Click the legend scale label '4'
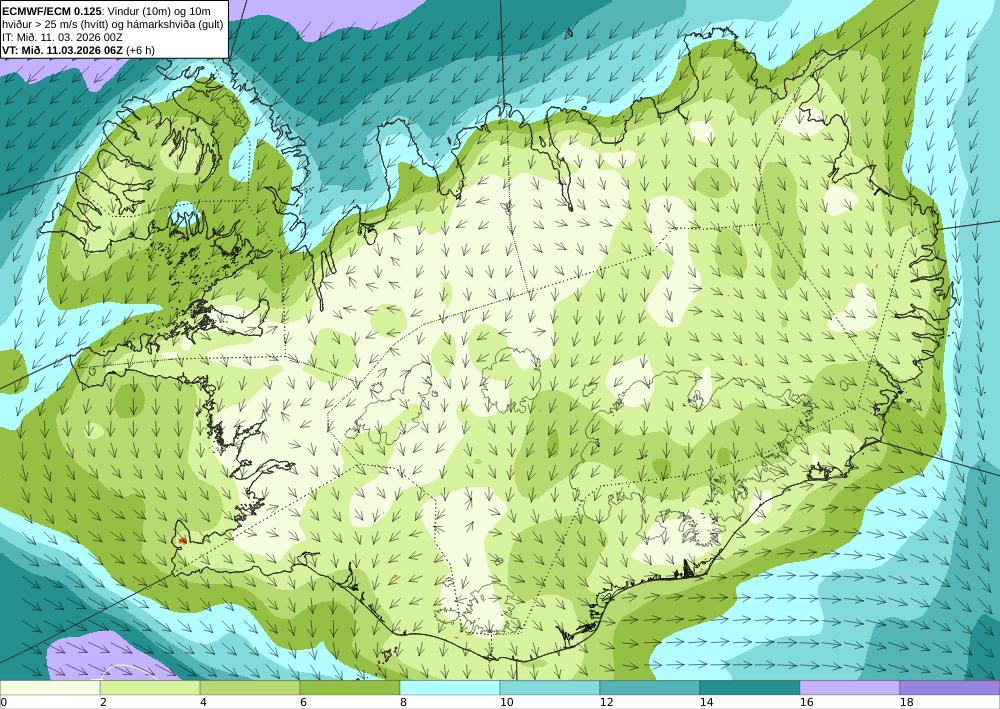Image resolution: width=1000 pixels, height=709 pixels. pos(203,702)
